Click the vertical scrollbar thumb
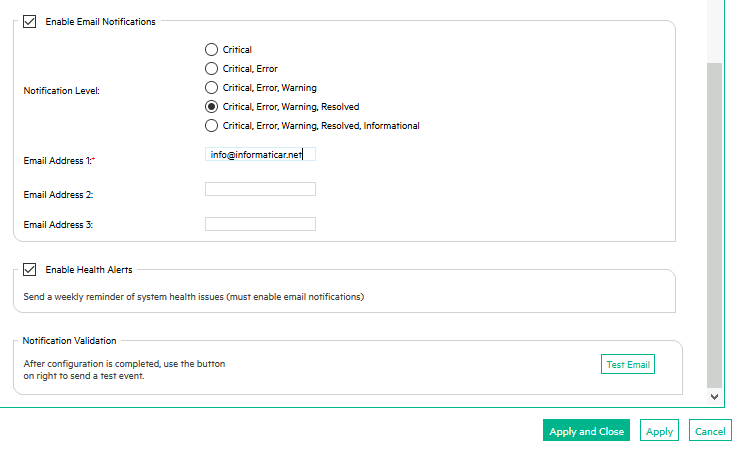 coord(714,225)
